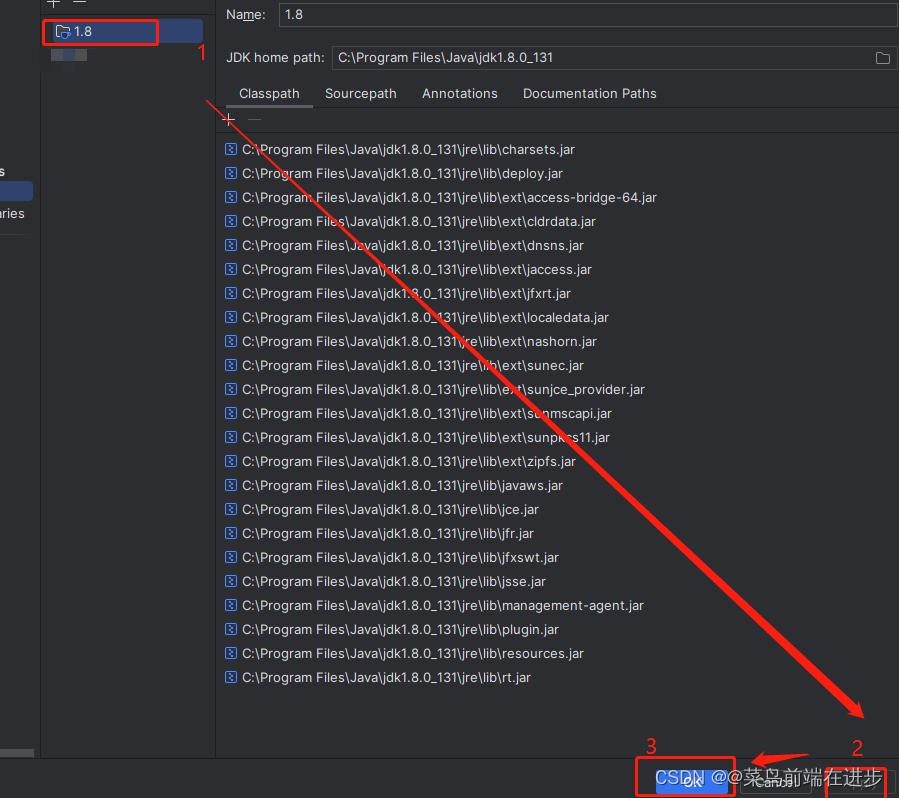The image size is (899, 798).
Task: Remove classpath entry with minus icon
Action: pos(255,119)
